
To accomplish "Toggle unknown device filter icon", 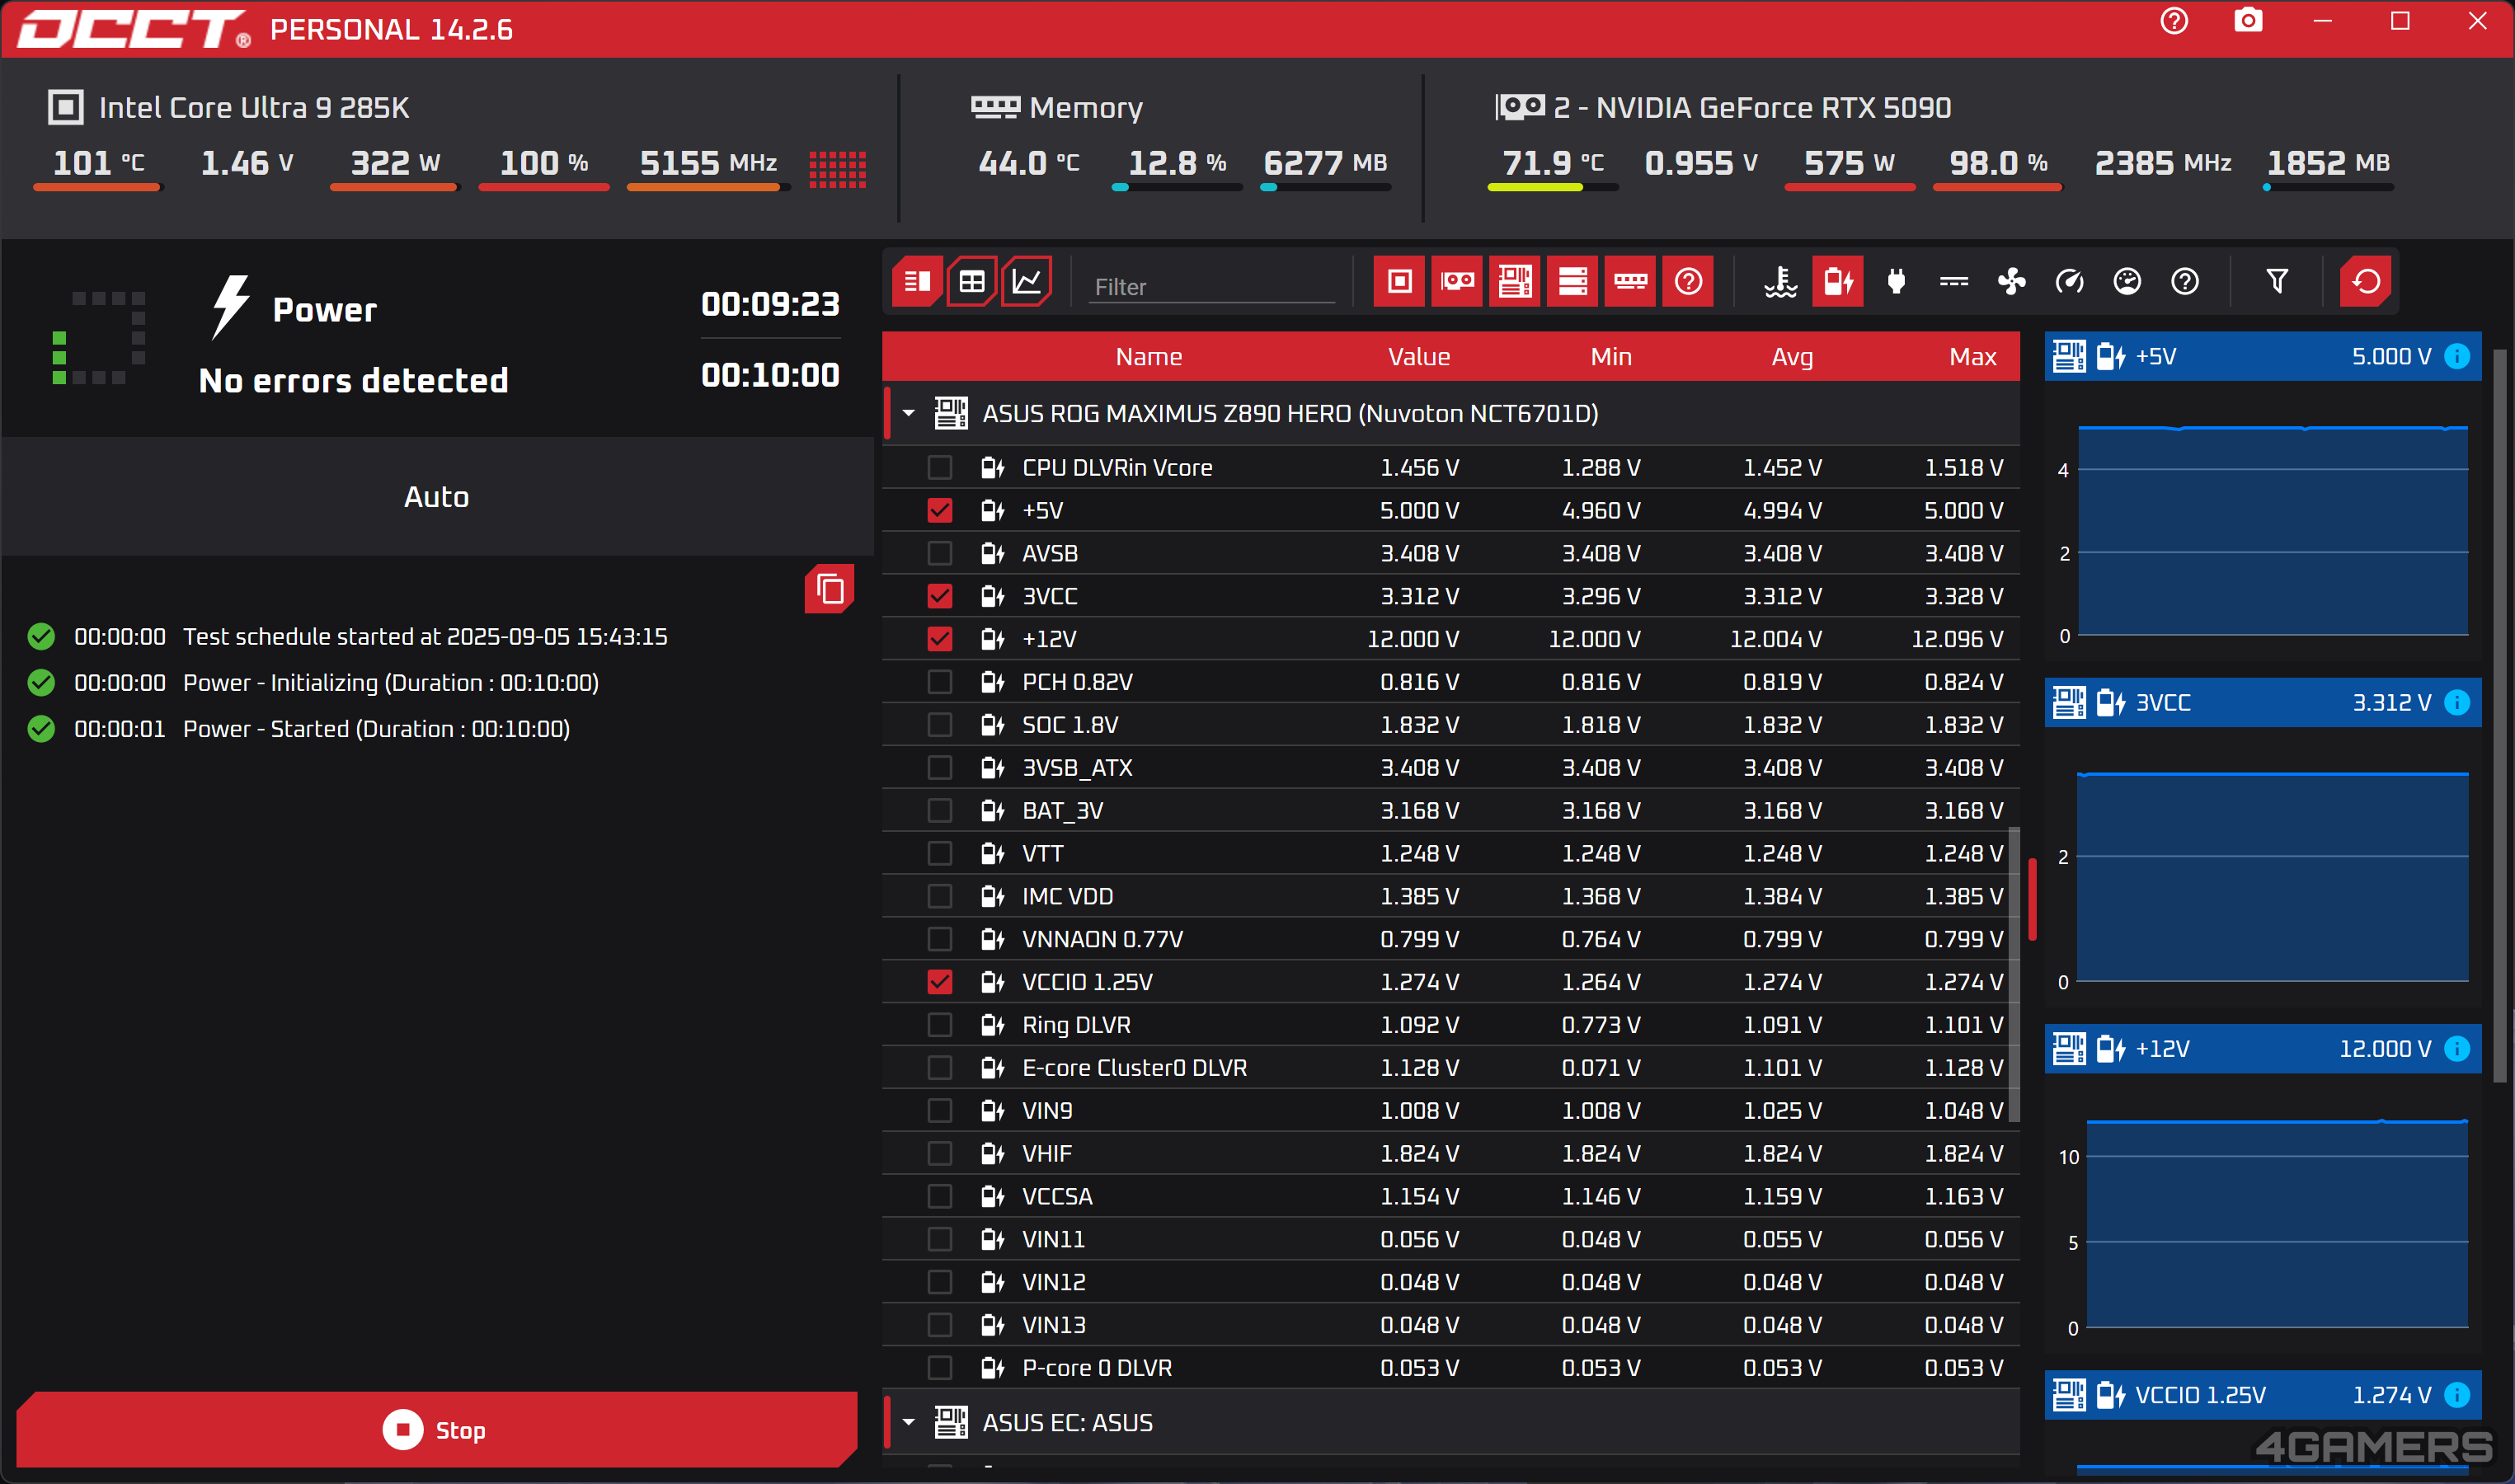I will coord(1689,281).
